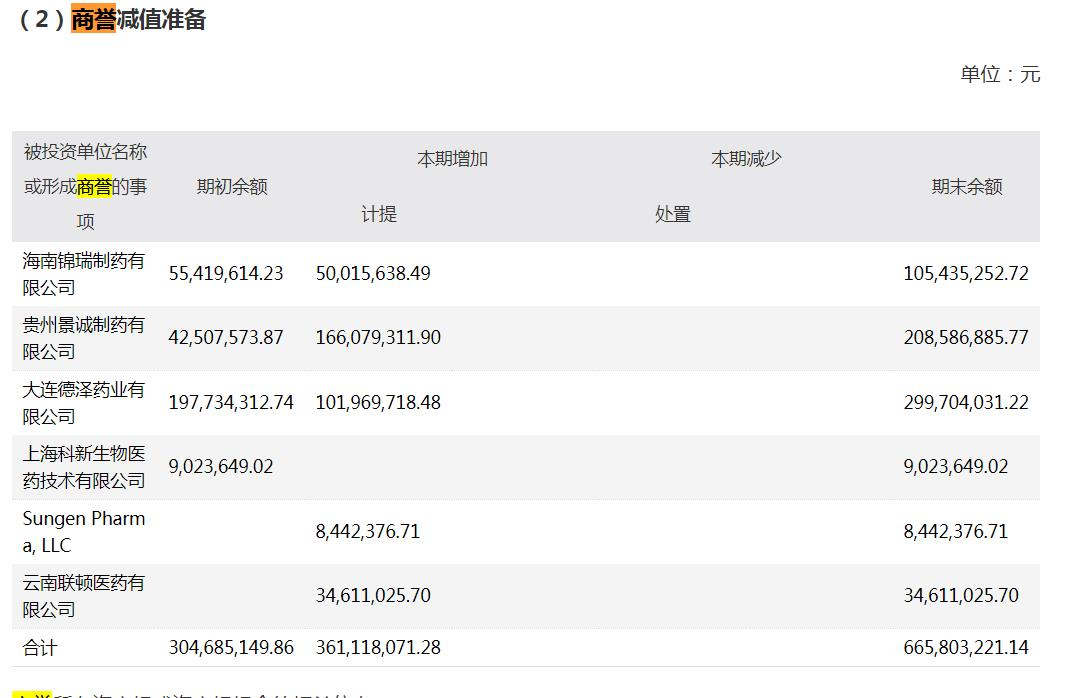This screenshot has height=698, width=1070.
Task: Select 34,611,025.70 in the 期末余额 column
Action: pos(961,596)
